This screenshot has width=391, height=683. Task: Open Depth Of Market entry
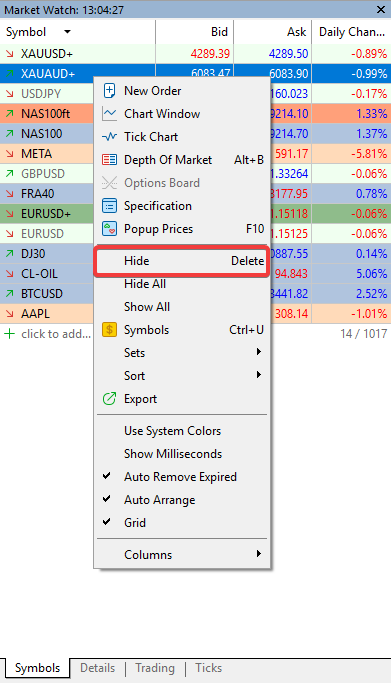coord(182,160)
